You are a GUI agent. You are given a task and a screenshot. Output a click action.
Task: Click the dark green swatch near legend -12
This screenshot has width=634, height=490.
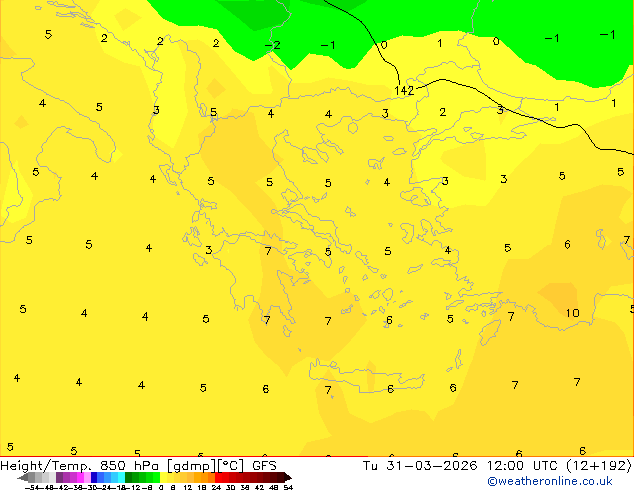click(x=129, y=477)
